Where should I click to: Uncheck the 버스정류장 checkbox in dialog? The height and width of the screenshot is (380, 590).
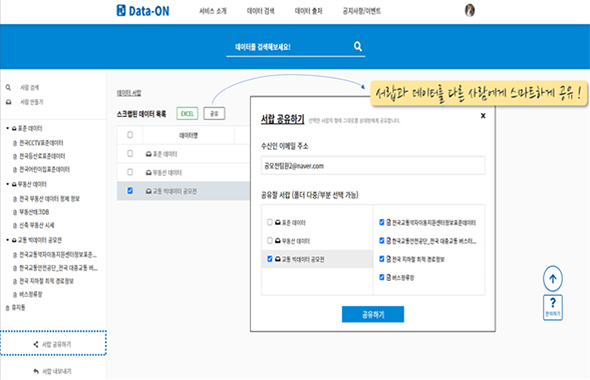click(382, 277)
